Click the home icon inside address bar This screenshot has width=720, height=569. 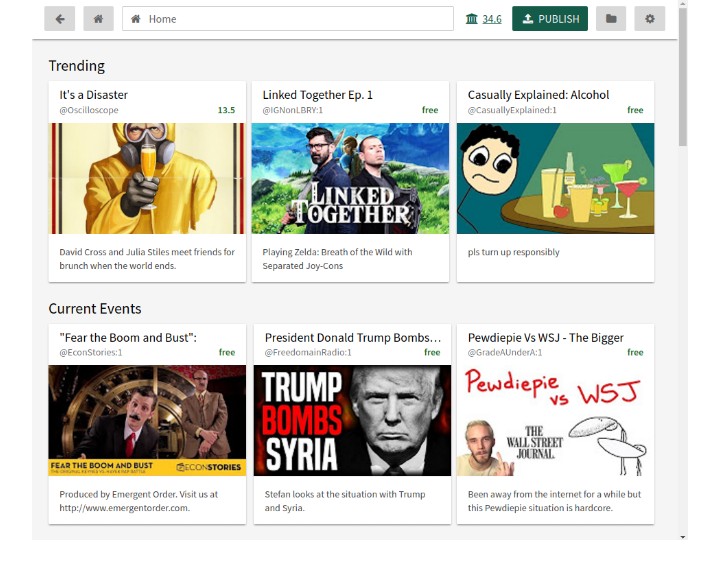pyautogui.click(x=135, y=19)
